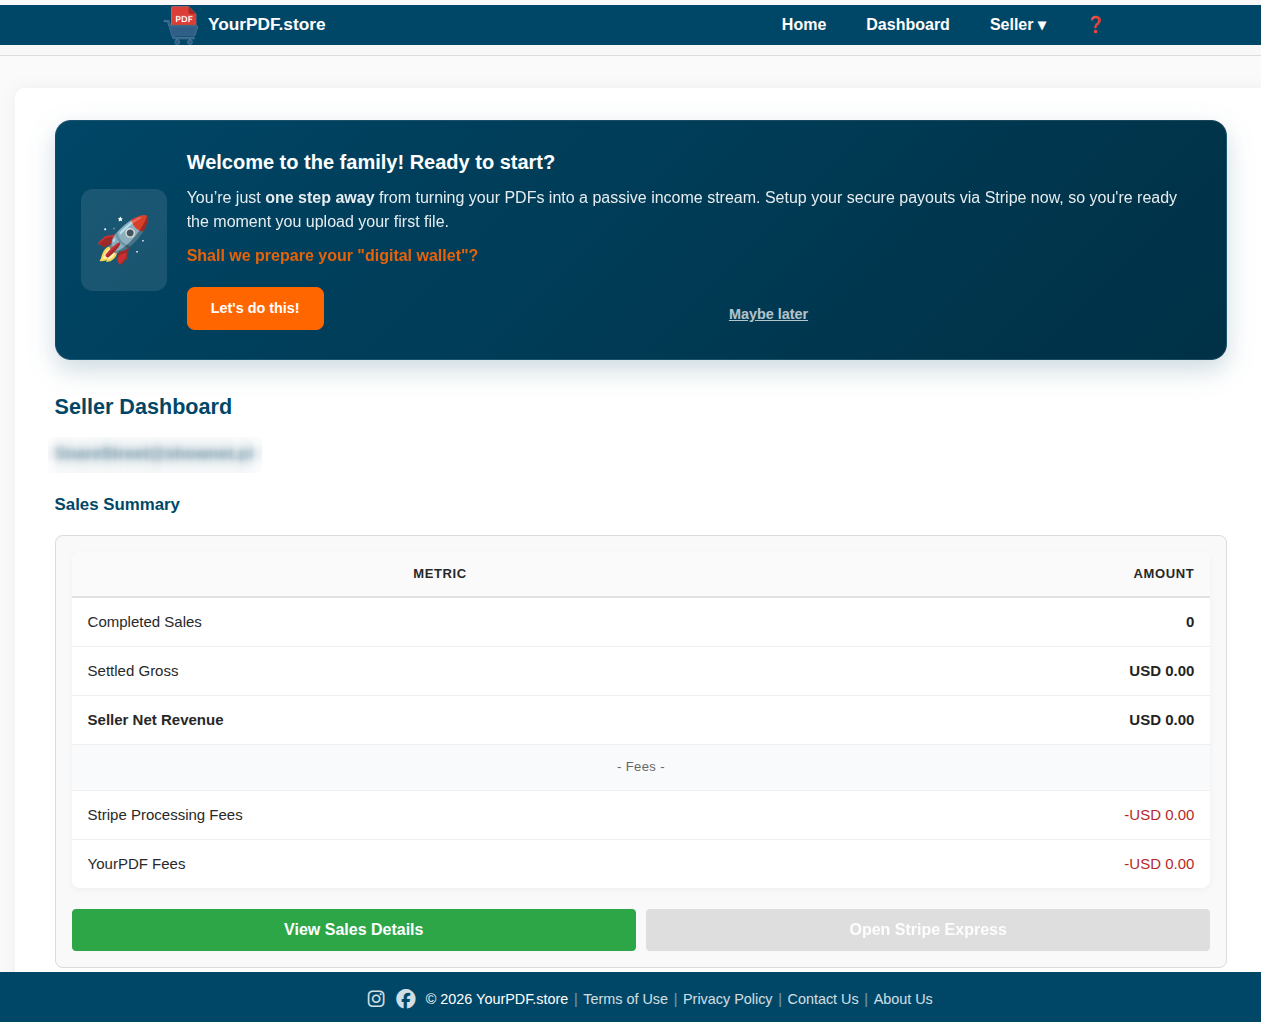Open the red question mark help icon

coord(1095,25)
